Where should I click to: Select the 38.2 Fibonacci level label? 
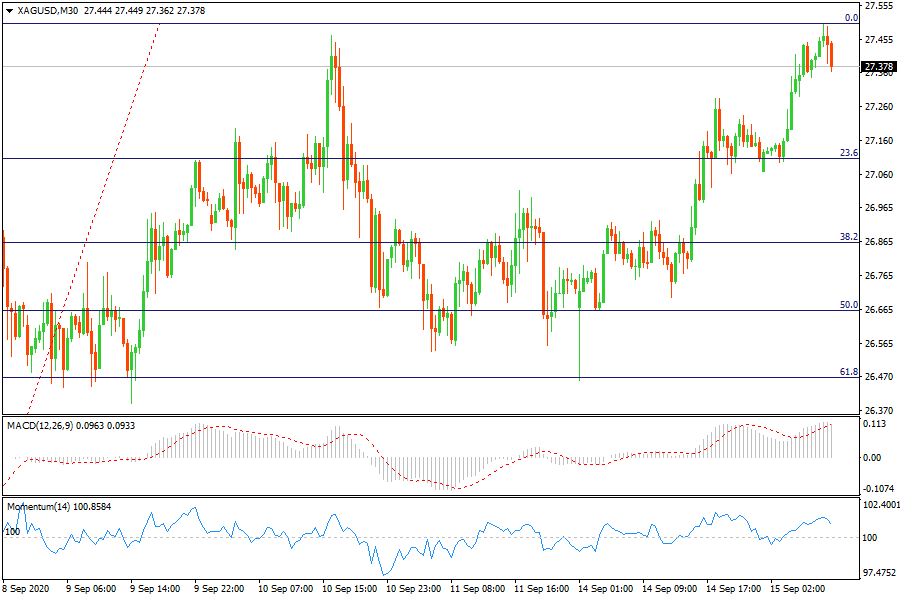tap(849, 238)
